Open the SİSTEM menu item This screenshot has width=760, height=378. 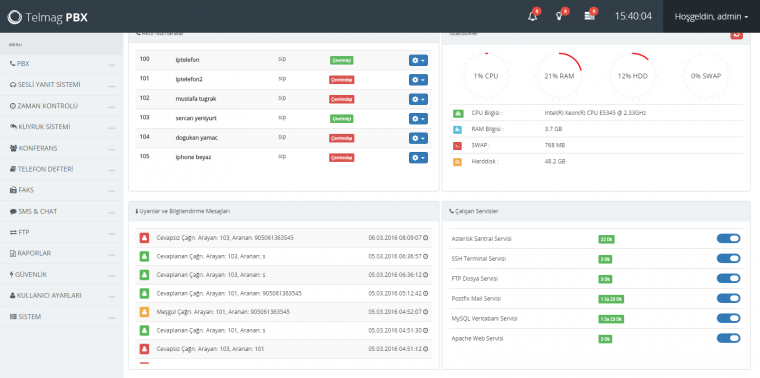coord(62,317)
